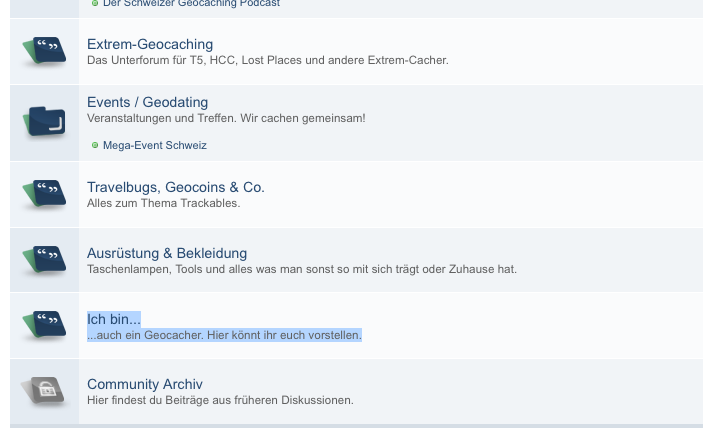This screenshot has width=703, height=431.
Task: Open the Events / Geodating forum
Action: [148, 102]
